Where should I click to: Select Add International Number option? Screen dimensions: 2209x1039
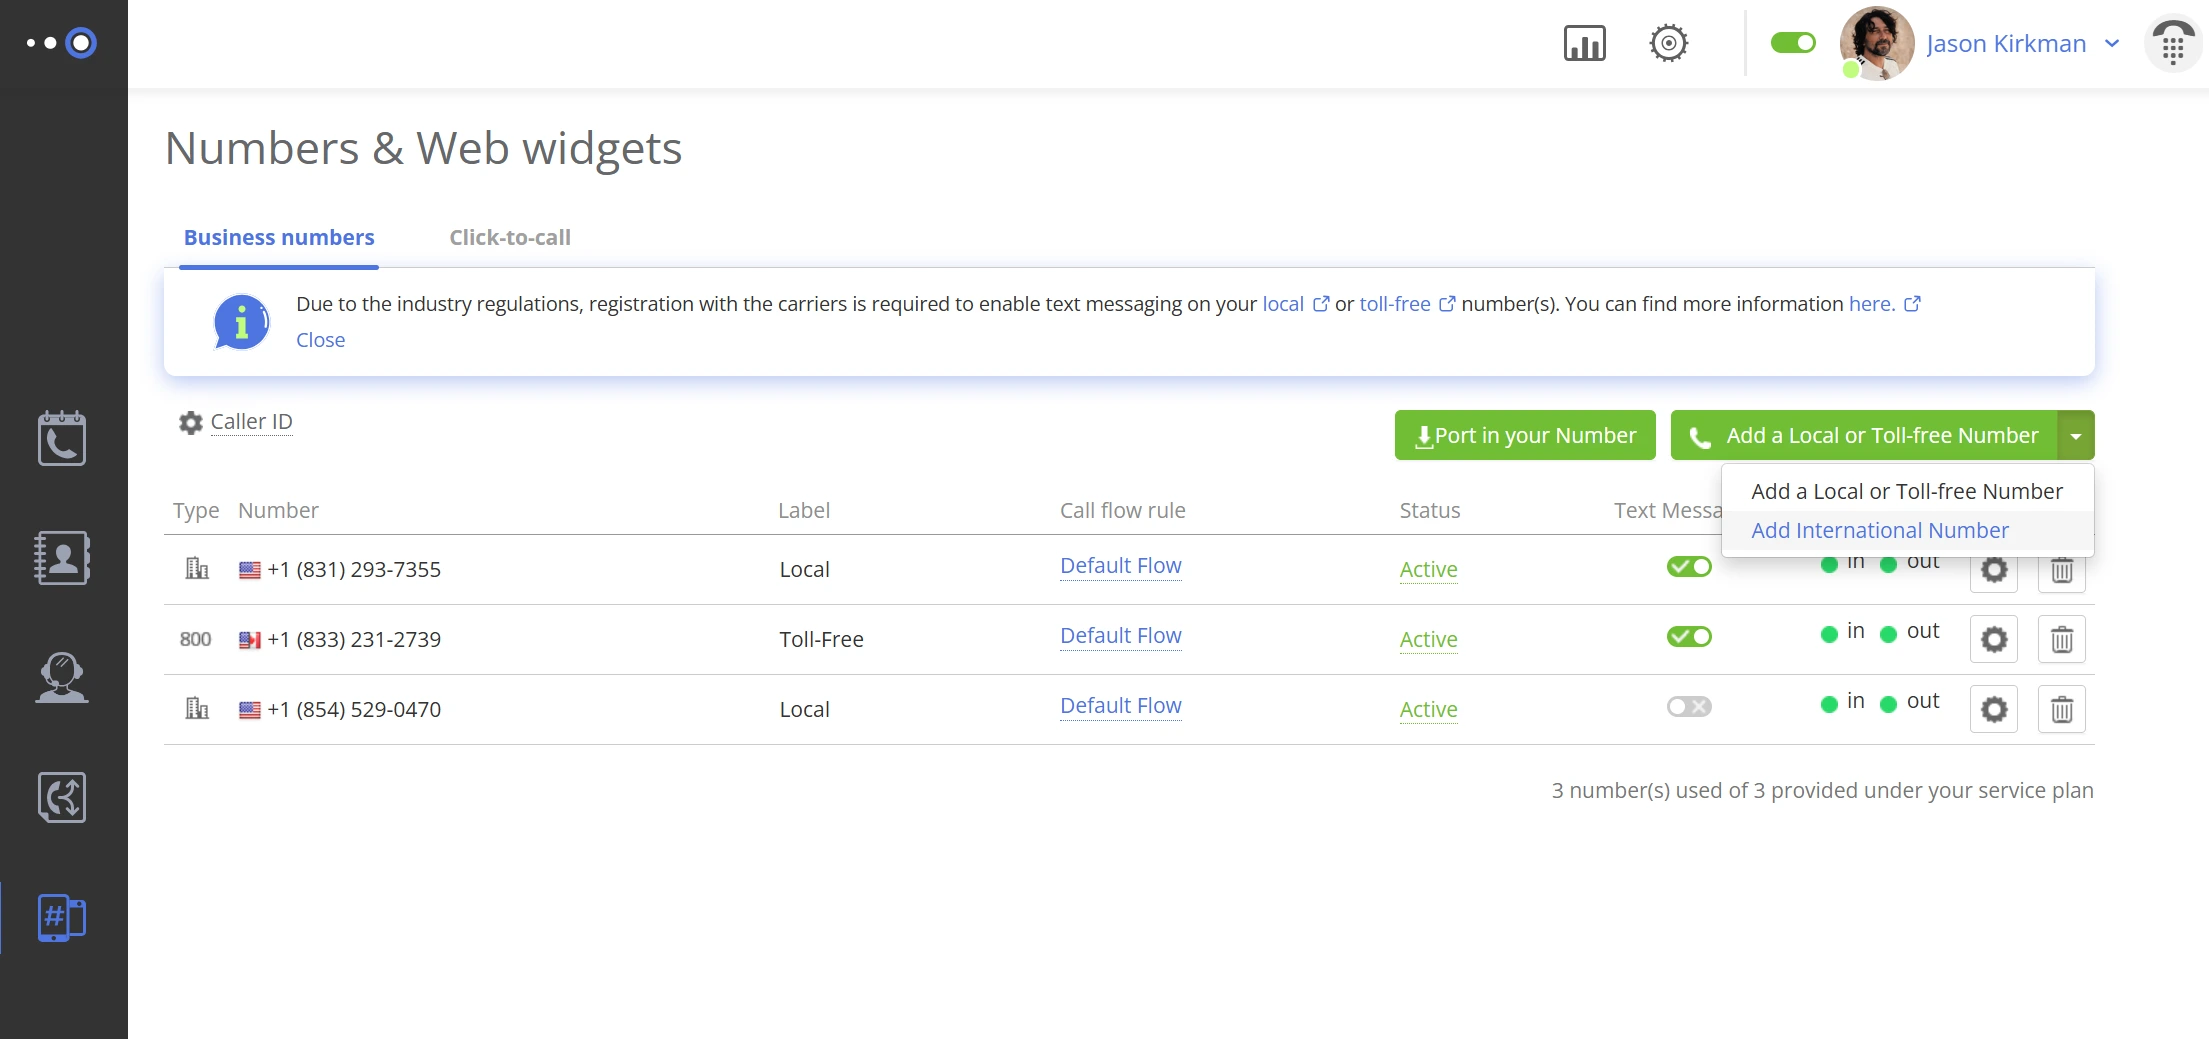click(x=1879, y=530)
